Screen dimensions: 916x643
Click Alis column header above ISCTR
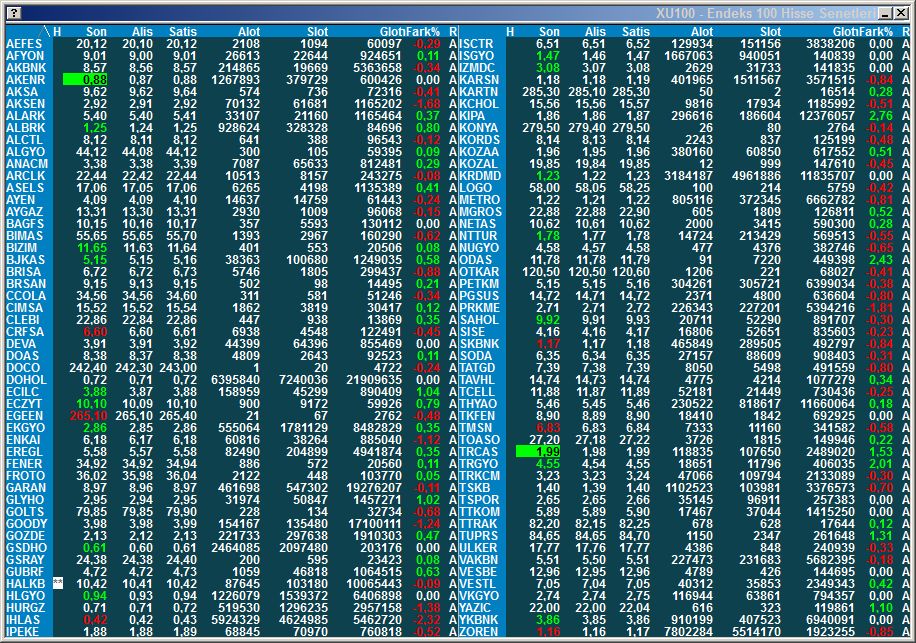[x=595, y=32]
